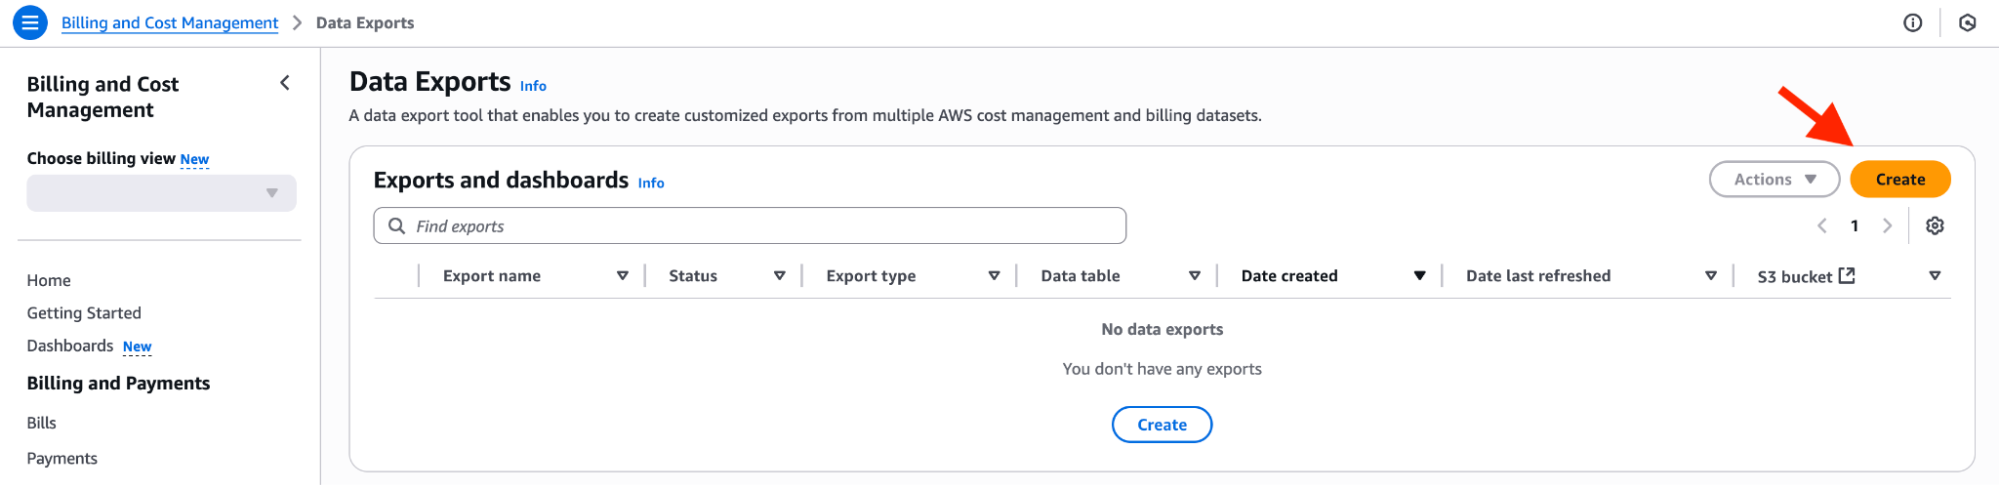Click the orange Create button

pos(1900,179)
